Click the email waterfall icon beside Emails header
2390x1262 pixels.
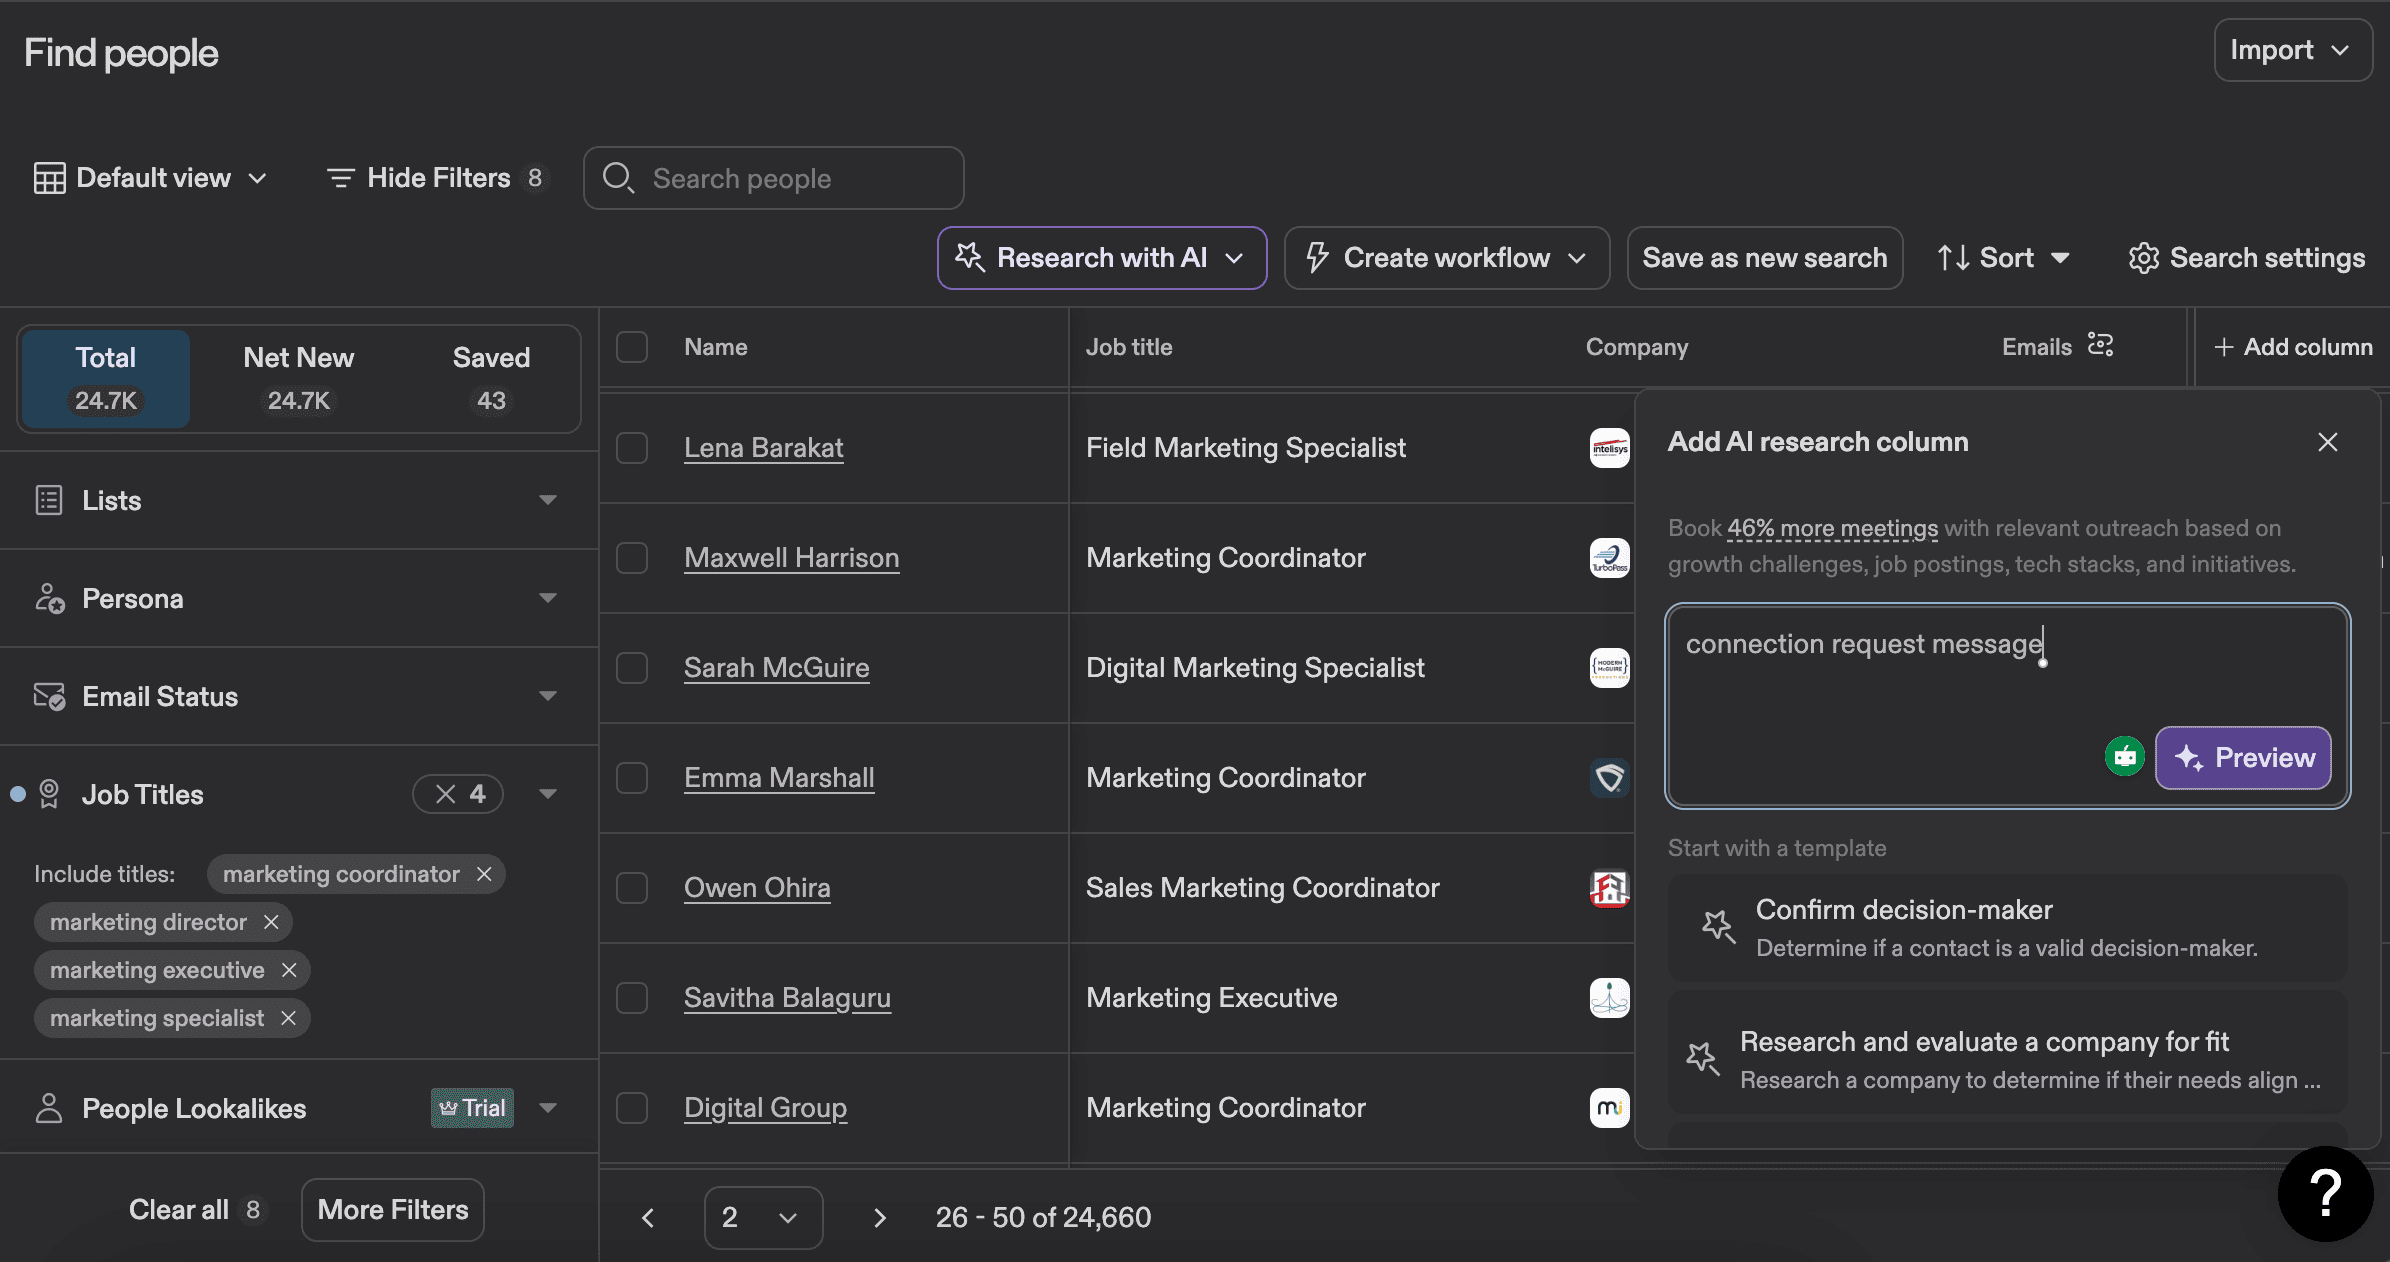pos(2100,346)
